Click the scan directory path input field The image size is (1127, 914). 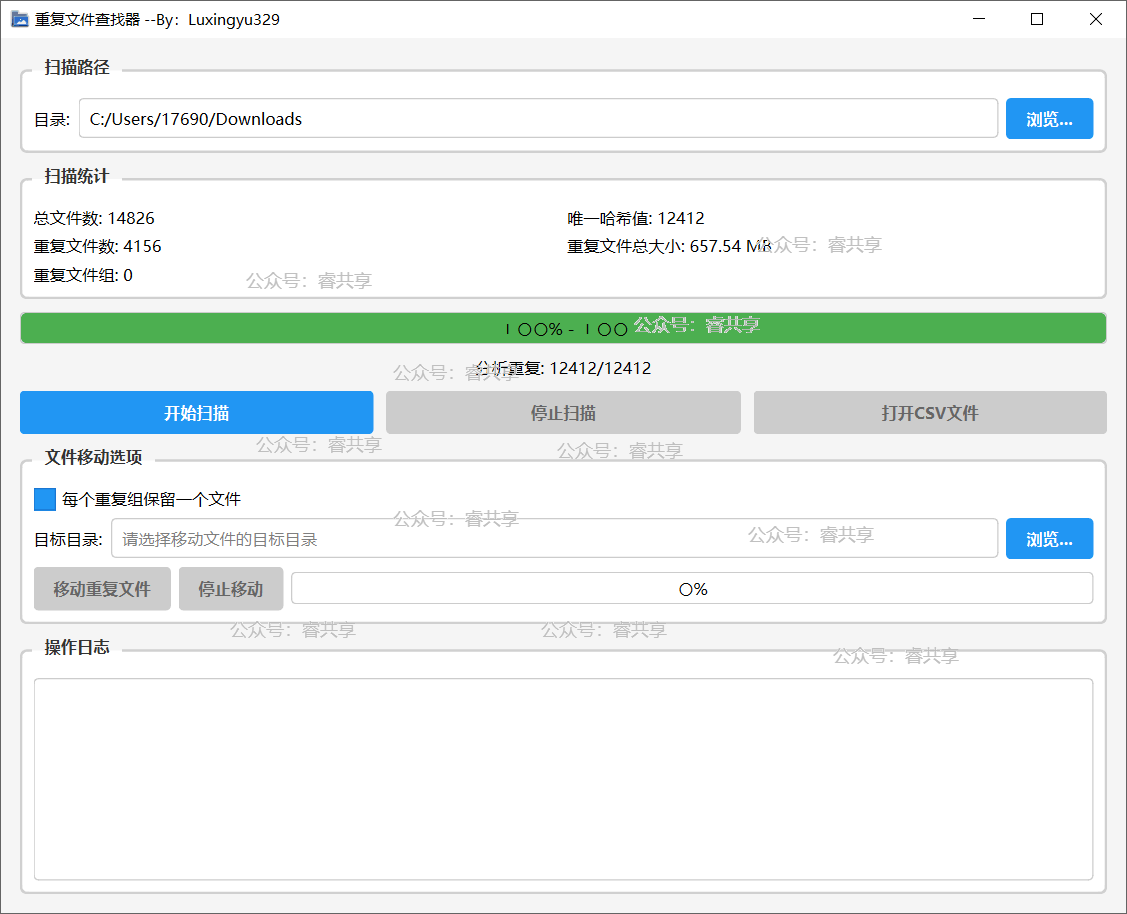point(538,119)
